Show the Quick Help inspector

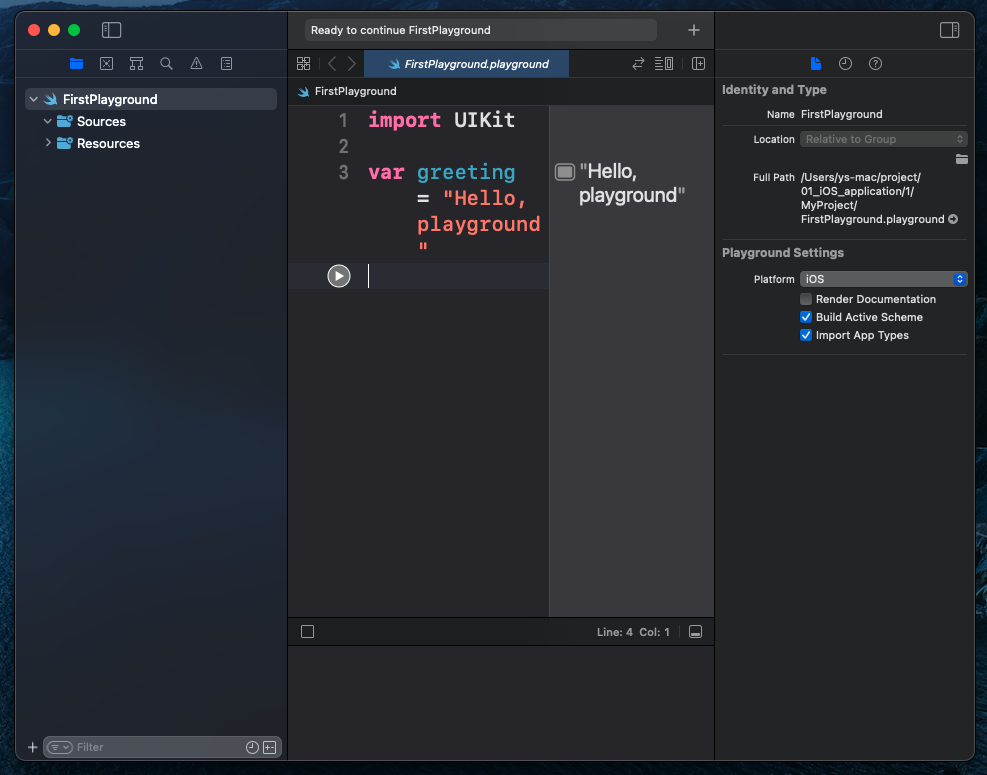875,64
